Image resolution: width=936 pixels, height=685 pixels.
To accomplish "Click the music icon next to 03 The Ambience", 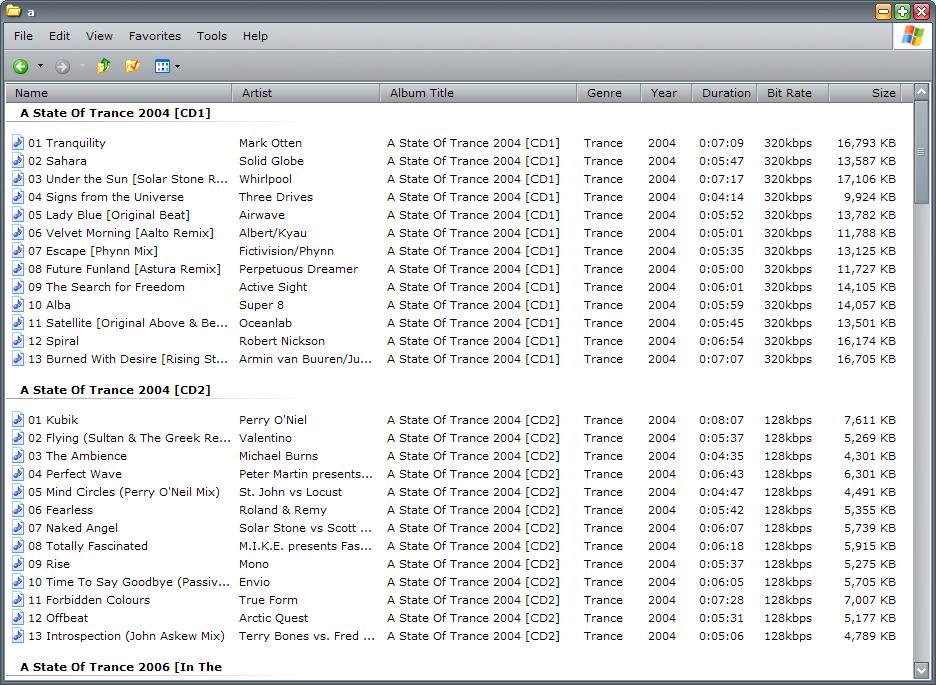I will pos(18,456).
